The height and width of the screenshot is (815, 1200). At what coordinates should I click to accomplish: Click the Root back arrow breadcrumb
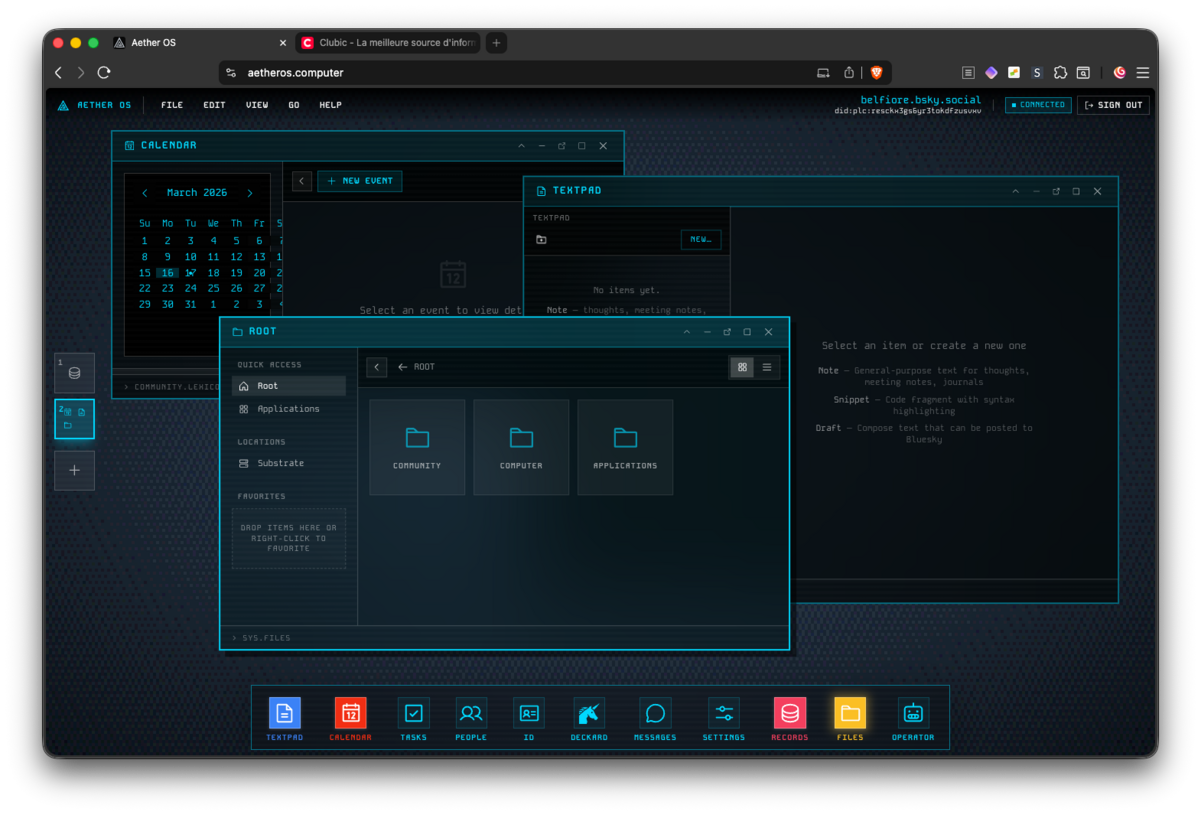(x=416, y=367)
